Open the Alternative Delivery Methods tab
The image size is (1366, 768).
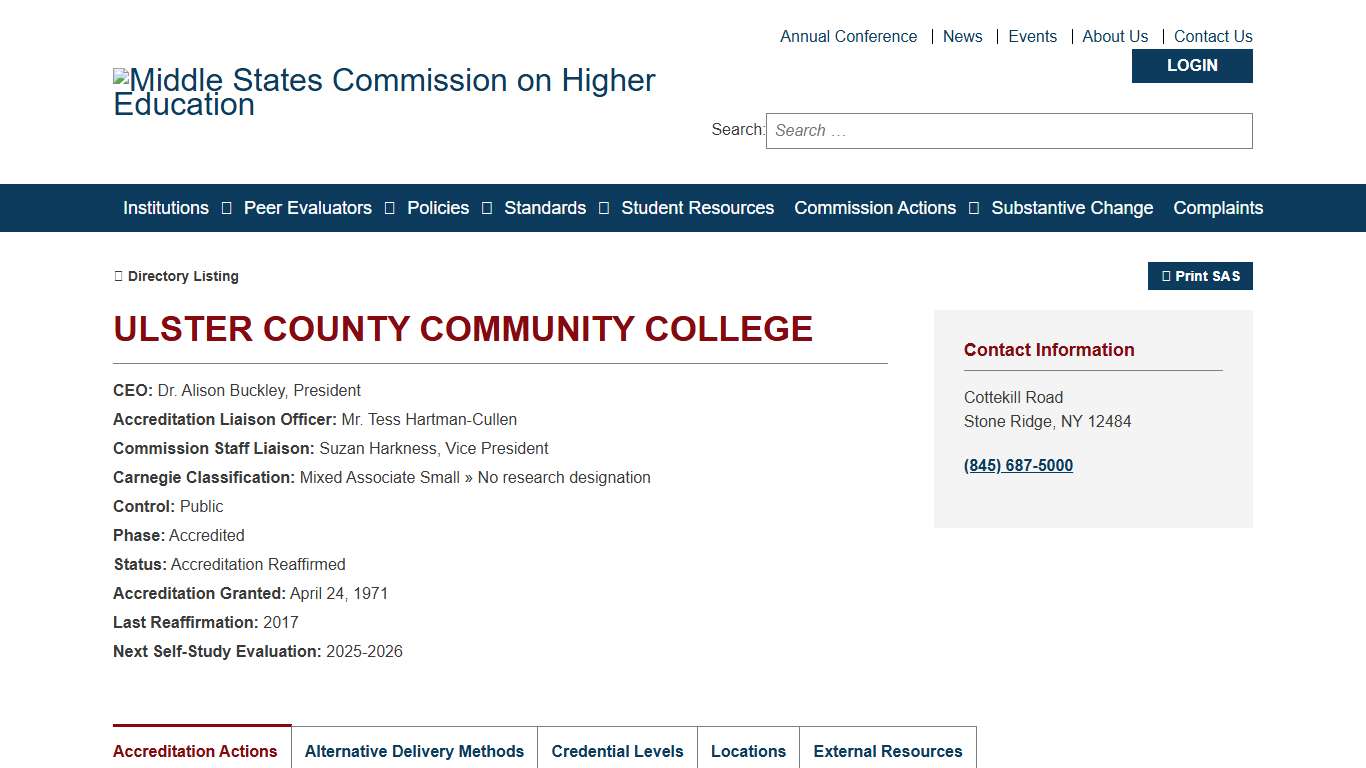[414, 751]
